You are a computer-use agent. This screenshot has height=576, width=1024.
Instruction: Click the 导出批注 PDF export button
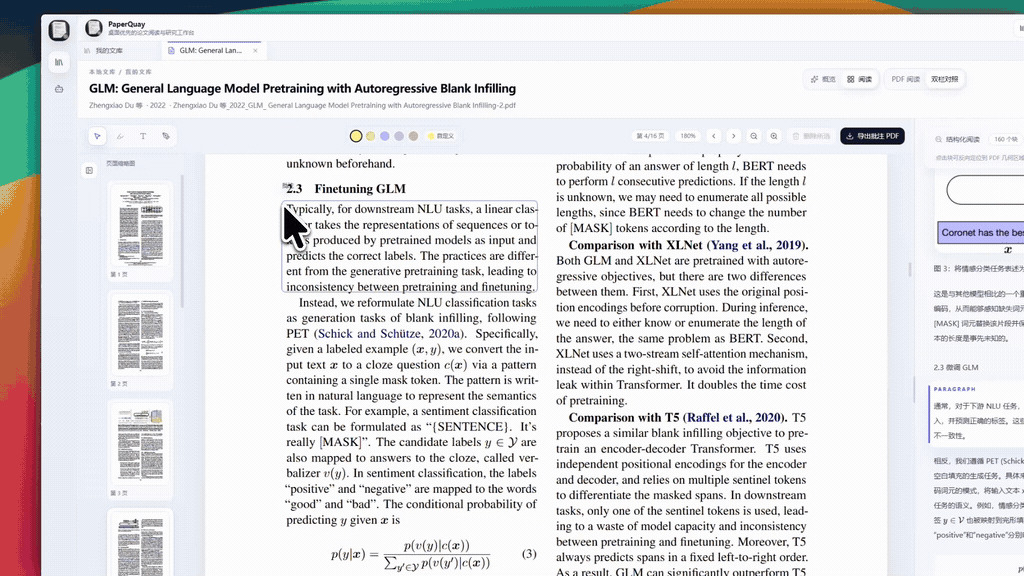point(872,136)
